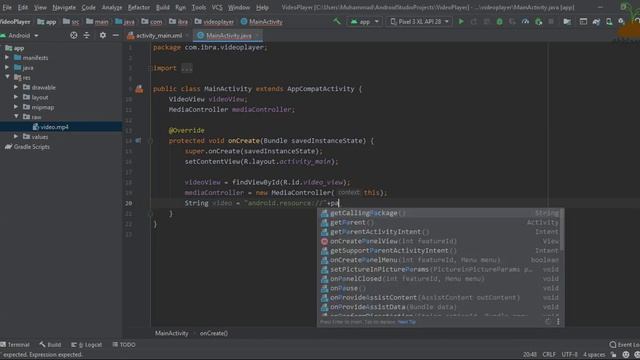This screenshot has height=360, width=640.
Task: Open the profiler gauge icon
Action: coord(525,22)
